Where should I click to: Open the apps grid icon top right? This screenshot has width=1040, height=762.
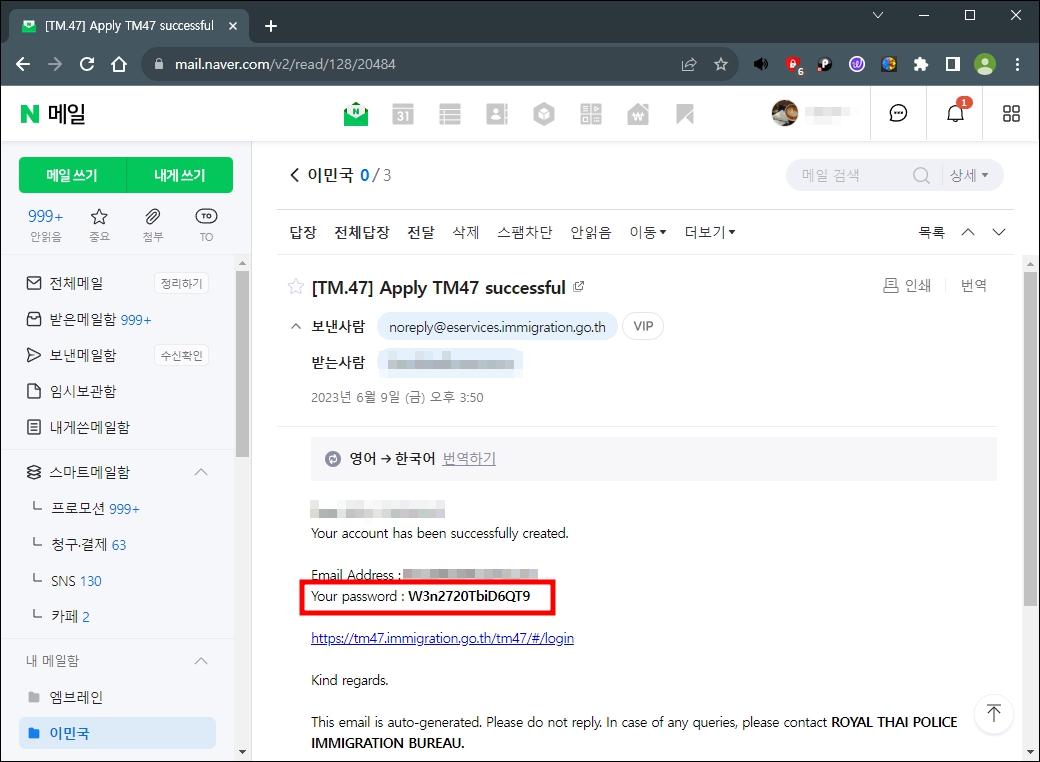pos(1010,113)
